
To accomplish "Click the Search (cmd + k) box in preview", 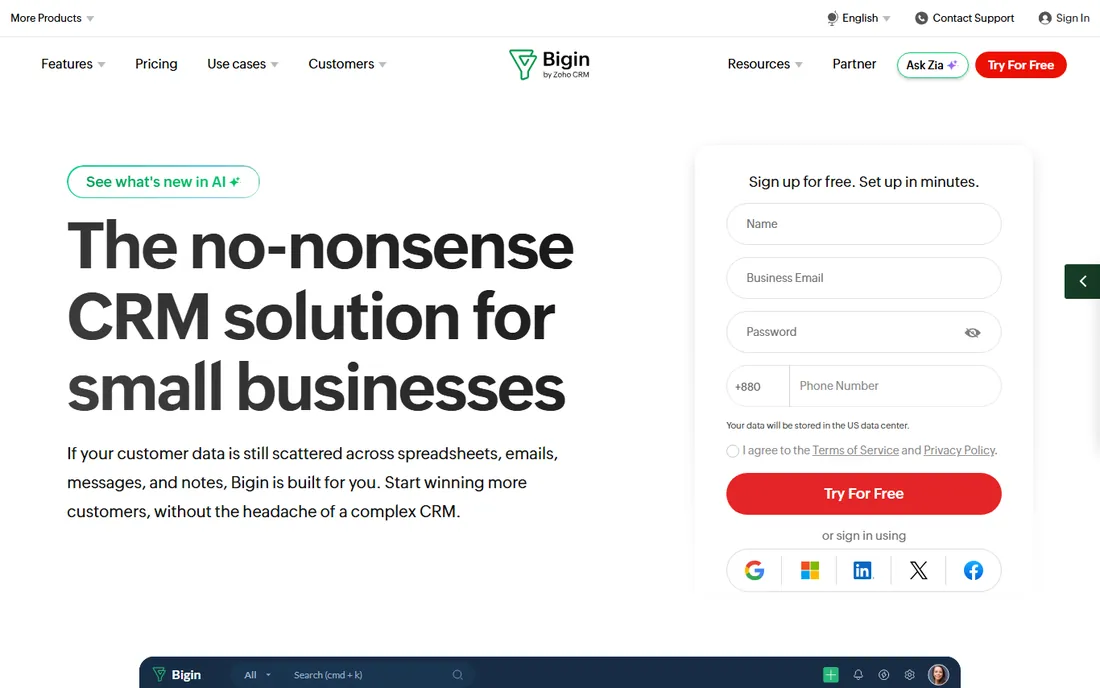I will click(x=379, y=675).
